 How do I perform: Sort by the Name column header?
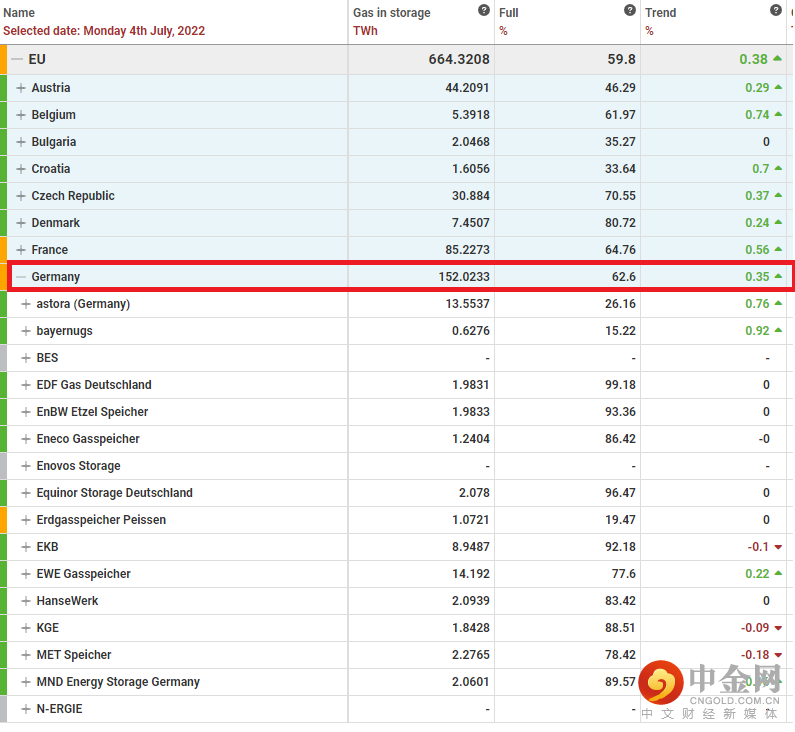click(20, 13)
